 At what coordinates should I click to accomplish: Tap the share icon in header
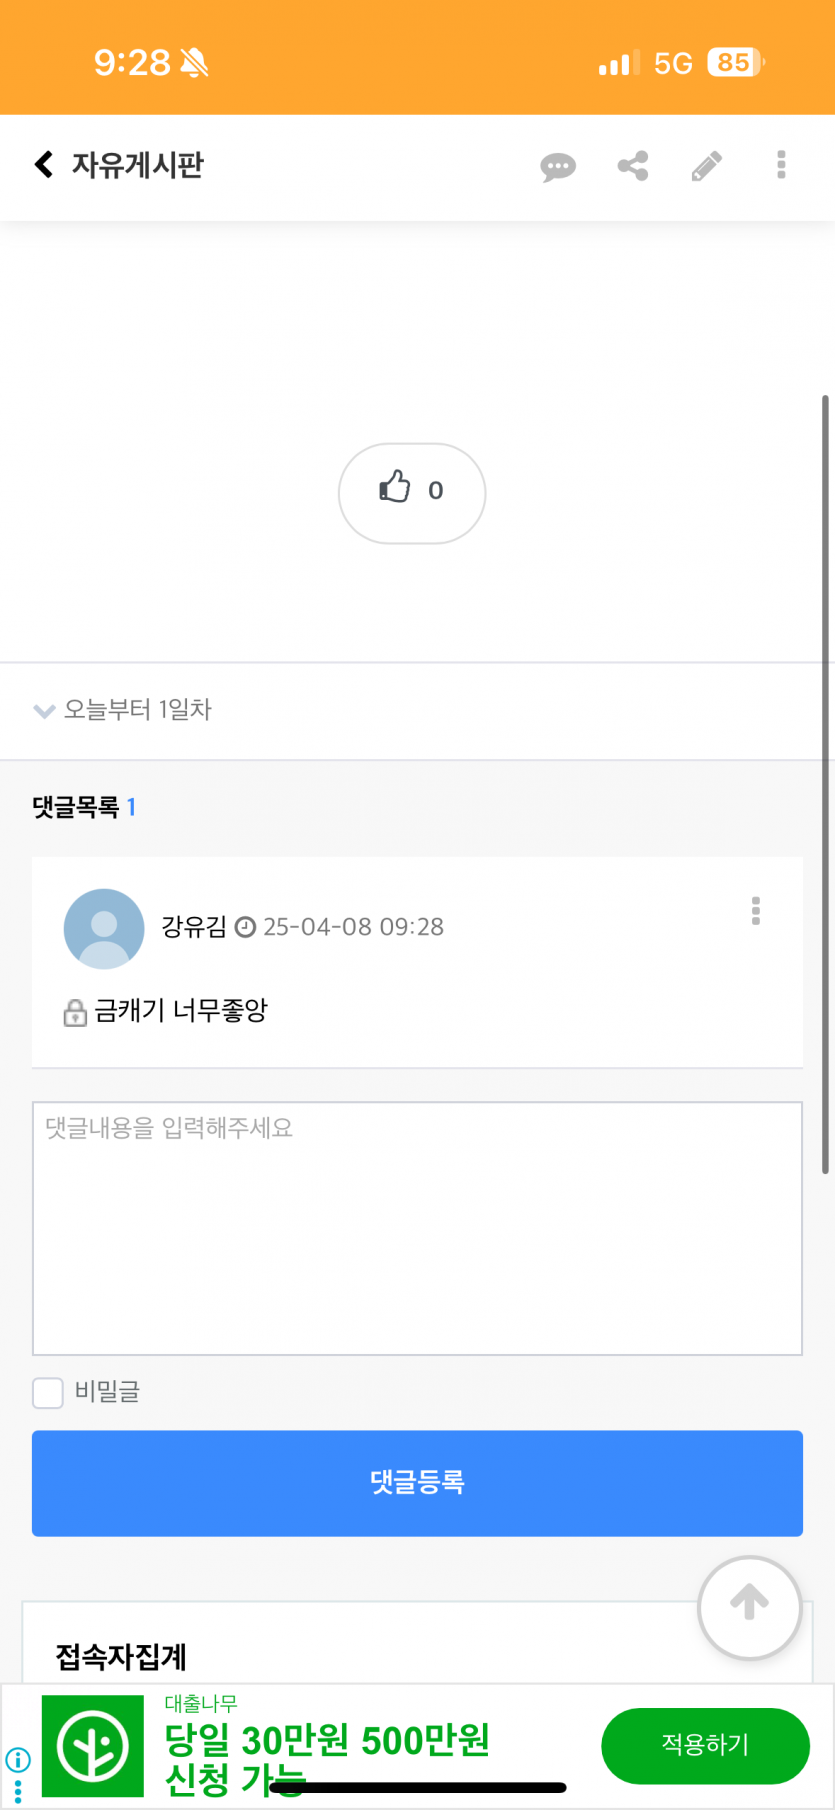[633, 166]
